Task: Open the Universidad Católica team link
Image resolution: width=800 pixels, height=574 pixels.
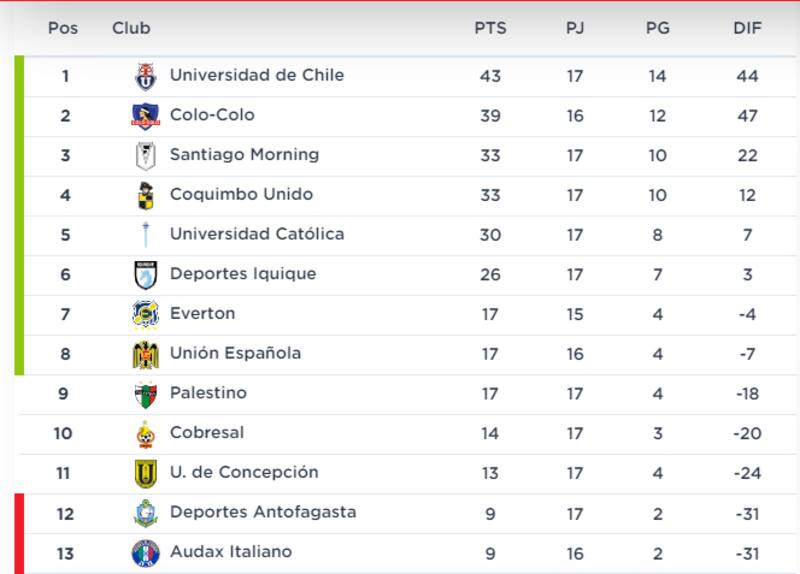Action: (x=257, y=234)
